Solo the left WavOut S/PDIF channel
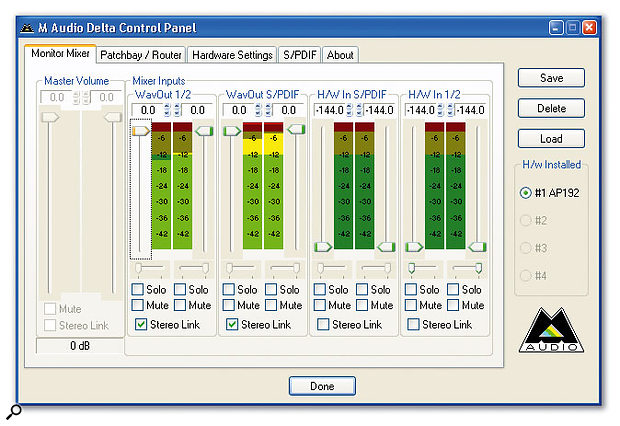Screen dimensions: 620x426 228,290
